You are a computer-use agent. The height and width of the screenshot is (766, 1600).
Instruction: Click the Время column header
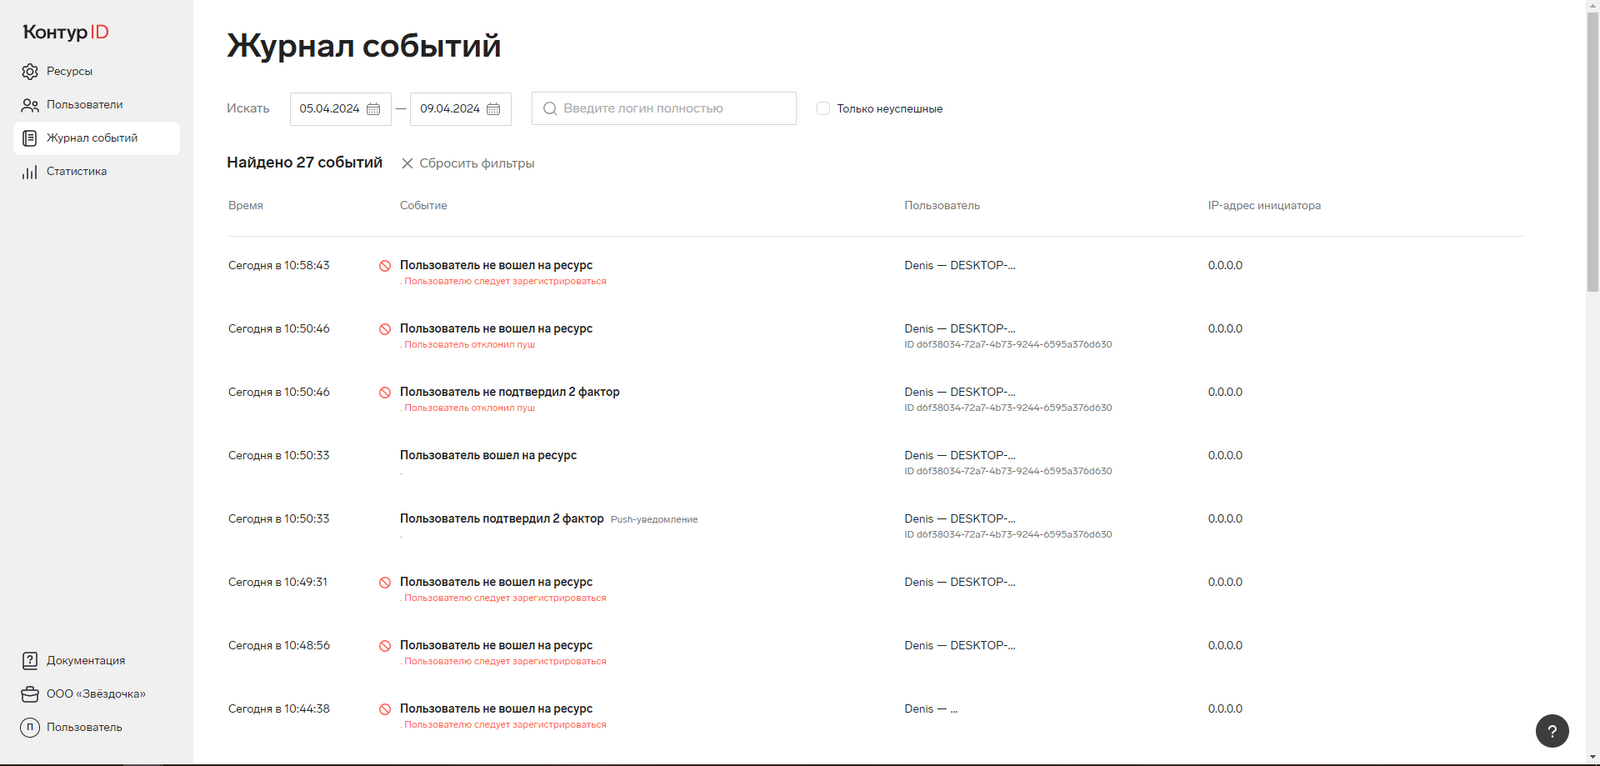click(x=245, y=205)
